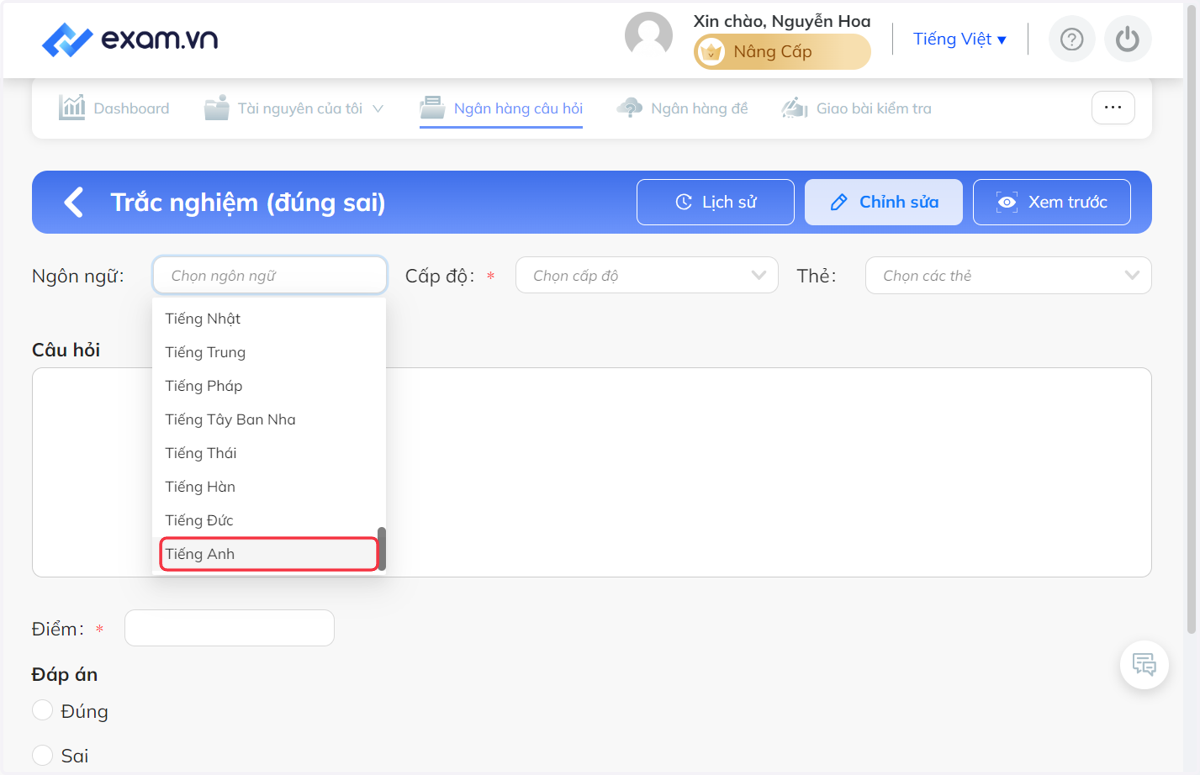This screenshot has width=1200, height=775.
Task: Select the Đúng answer radio button
Action: click(x=42, y=710)
